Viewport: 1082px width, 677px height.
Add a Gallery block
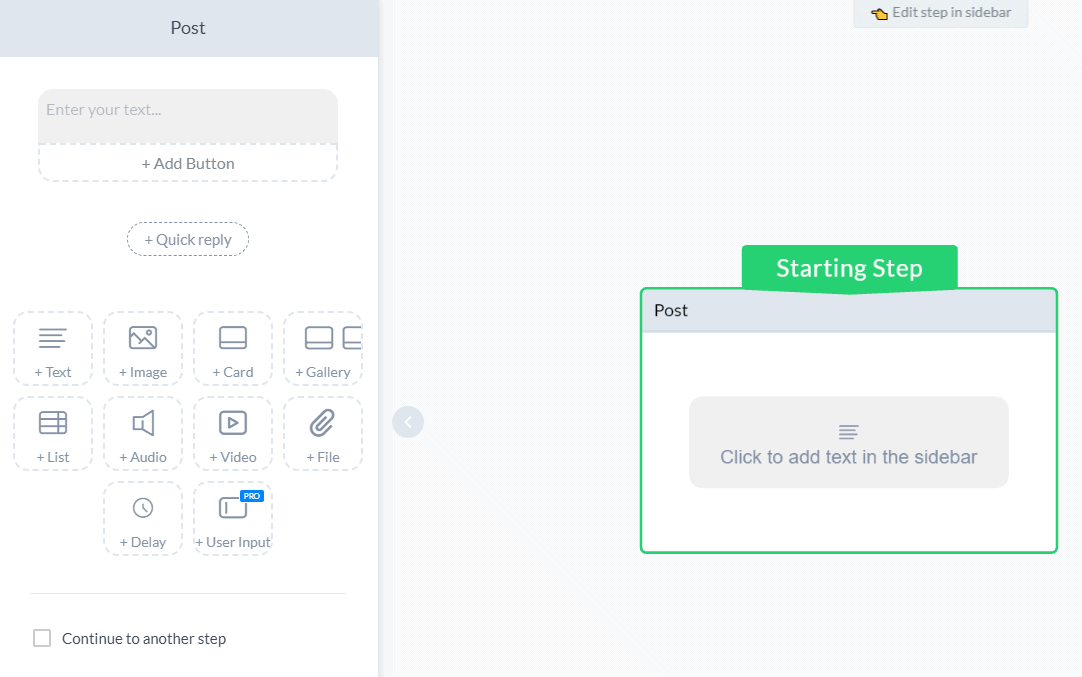click(x=323, y=348)
